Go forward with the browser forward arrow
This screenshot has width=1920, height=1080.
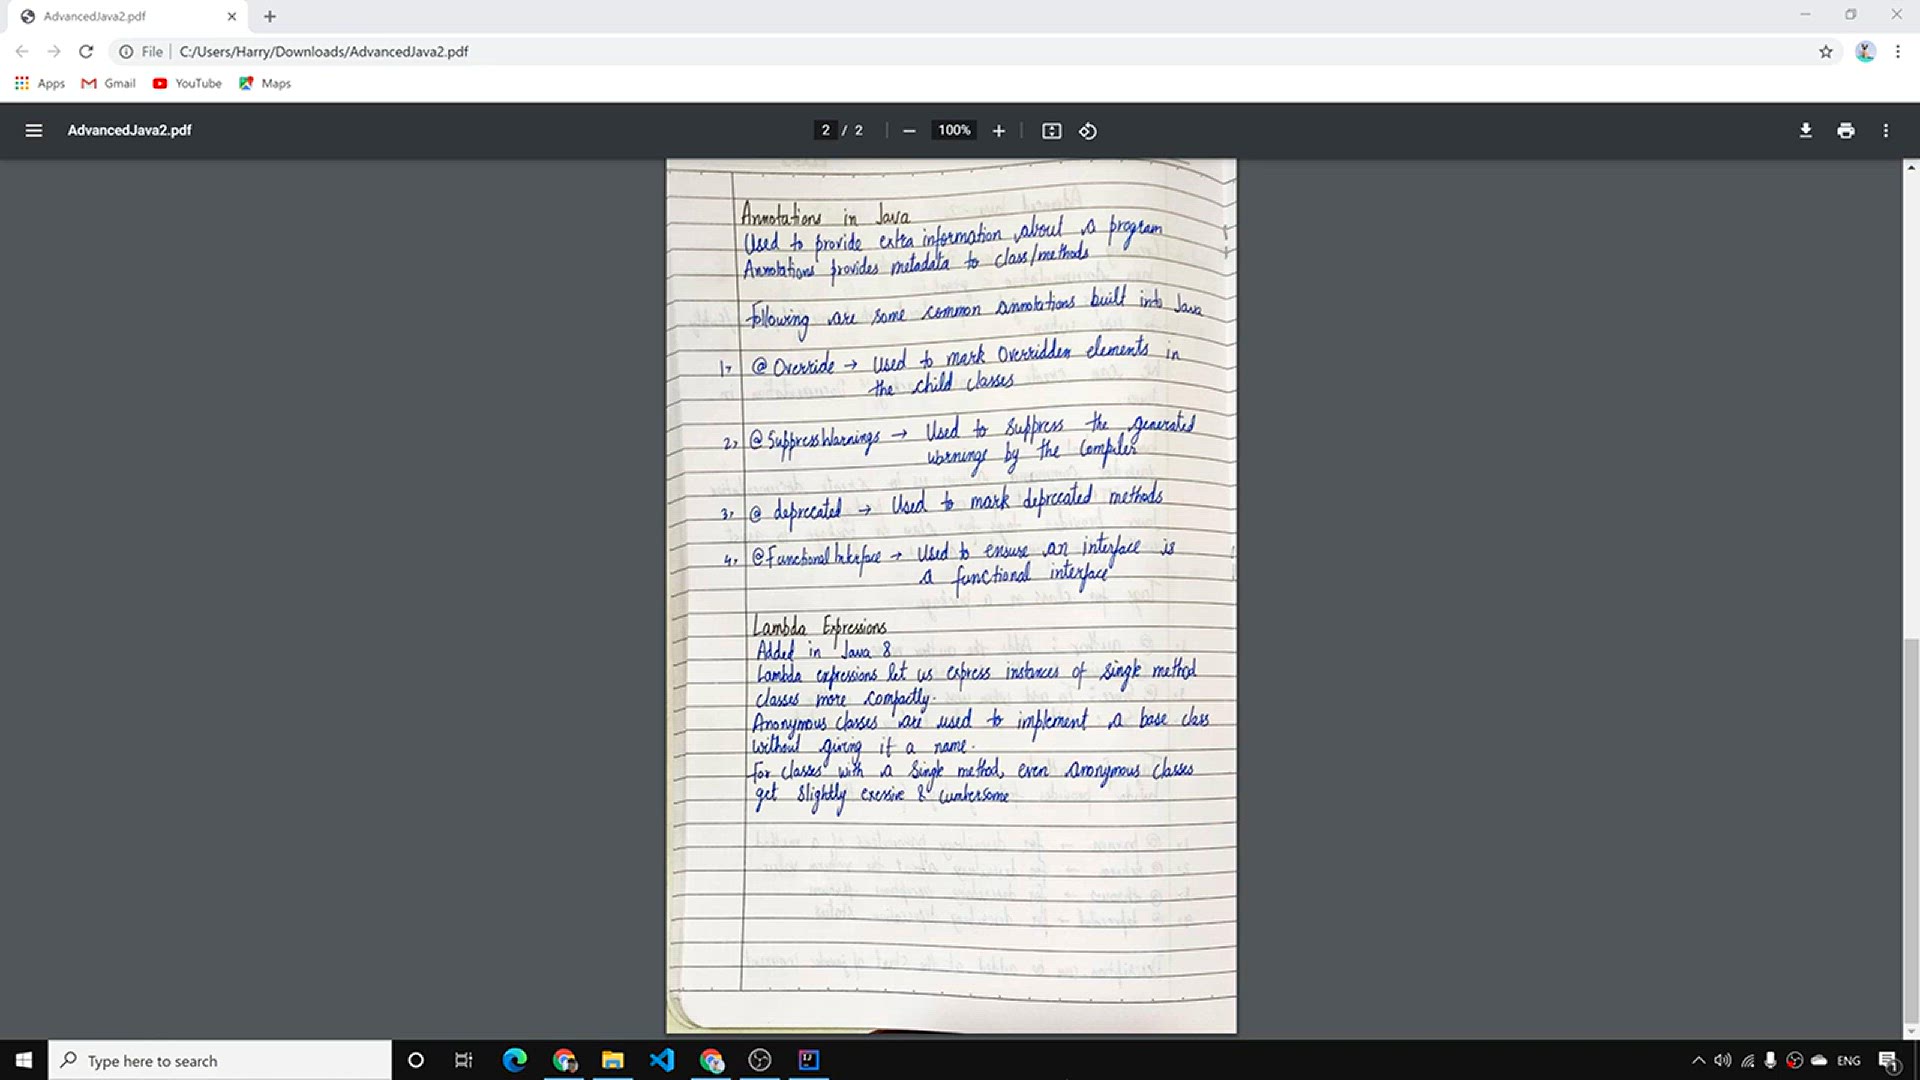(54, 51)
